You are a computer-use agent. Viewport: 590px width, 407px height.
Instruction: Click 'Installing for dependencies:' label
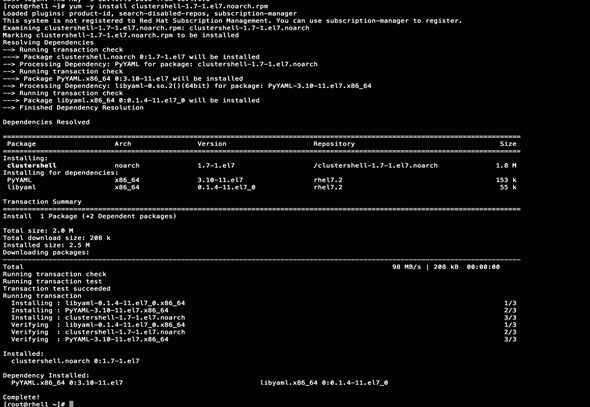click(61, 173)
